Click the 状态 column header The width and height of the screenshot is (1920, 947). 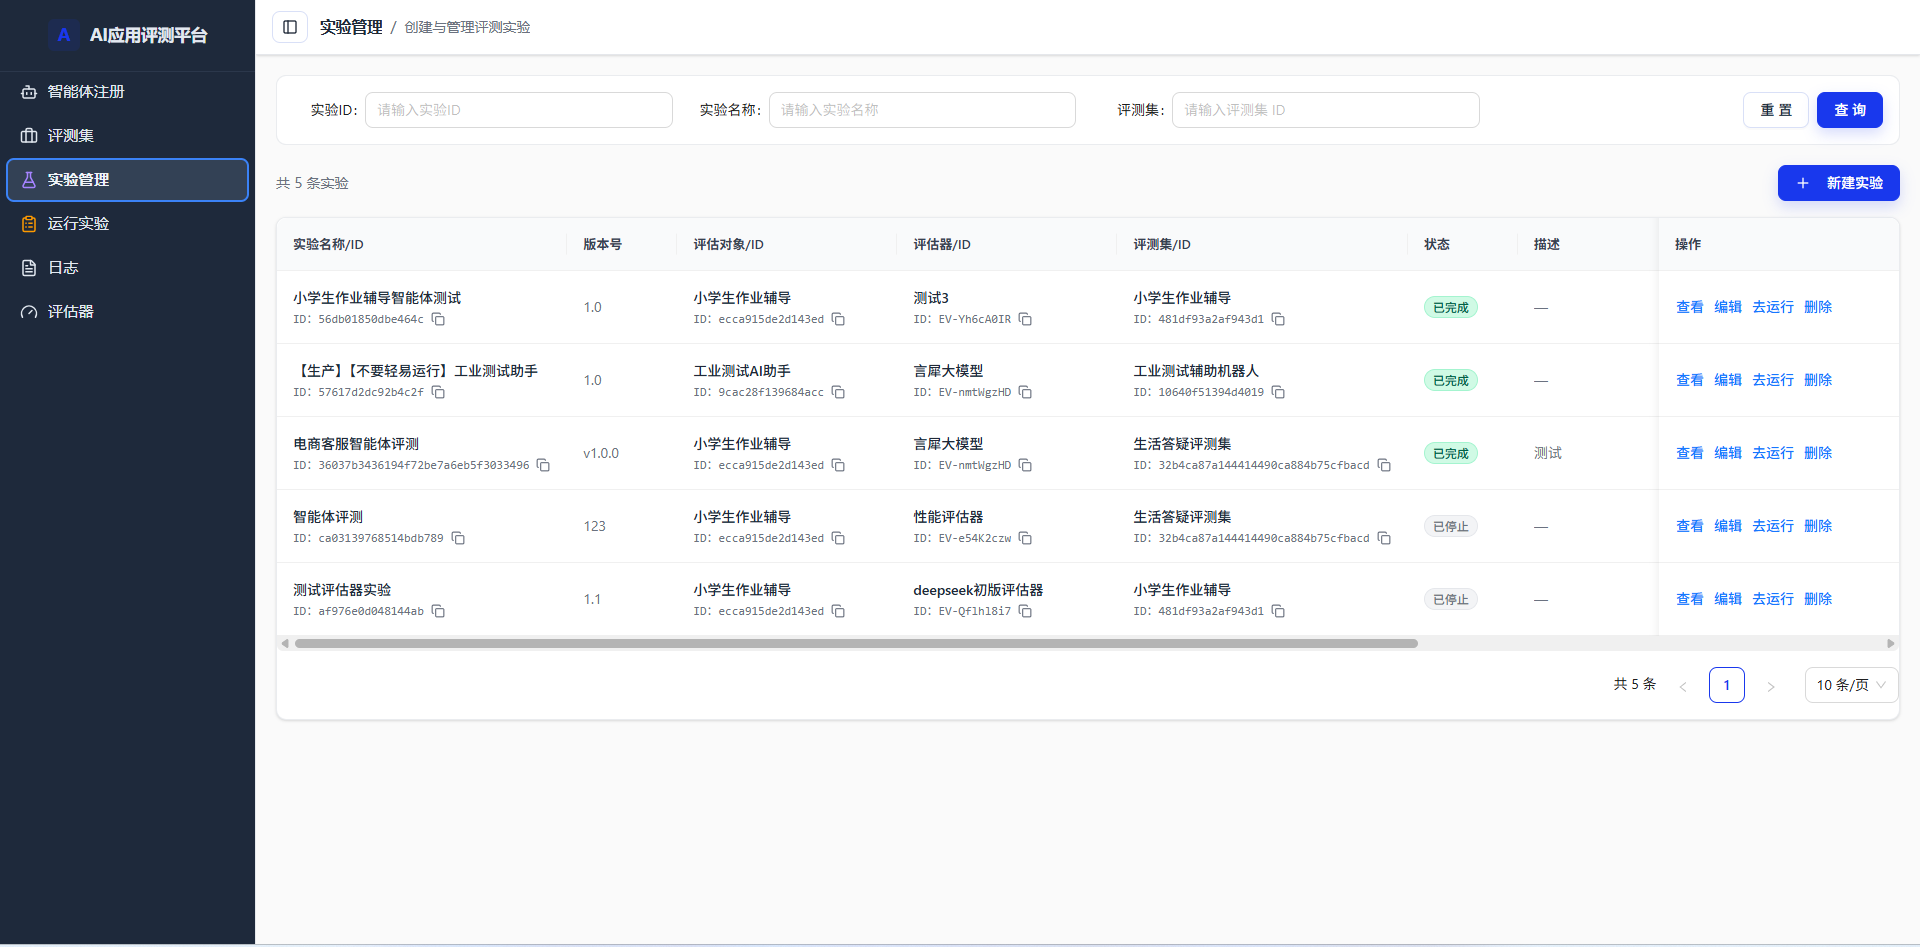[x=1437, y=244]
